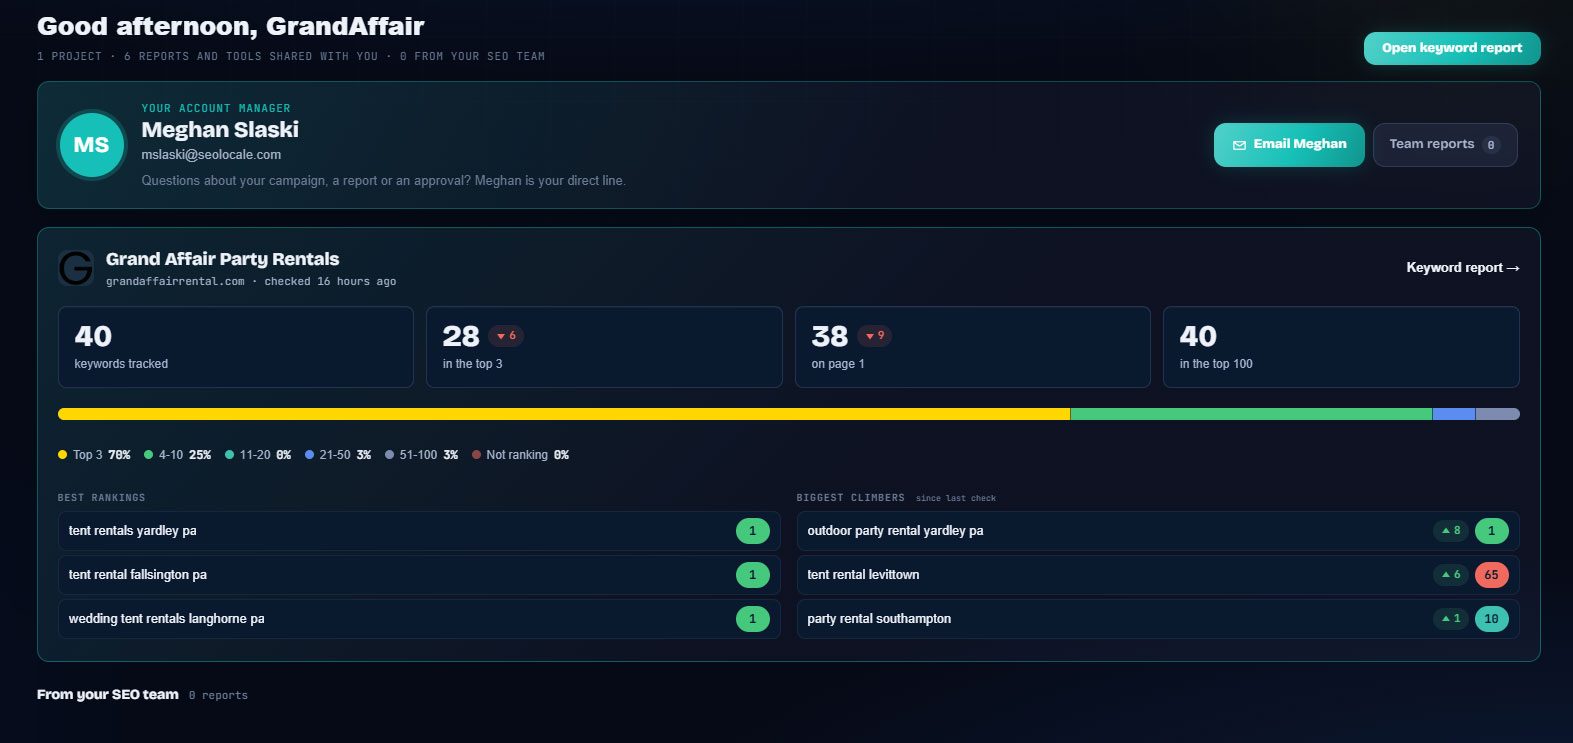1573x743 pixels.
Task: Click rank badge for tent rental fallsington pa
Action: click(x=753, y=575)
